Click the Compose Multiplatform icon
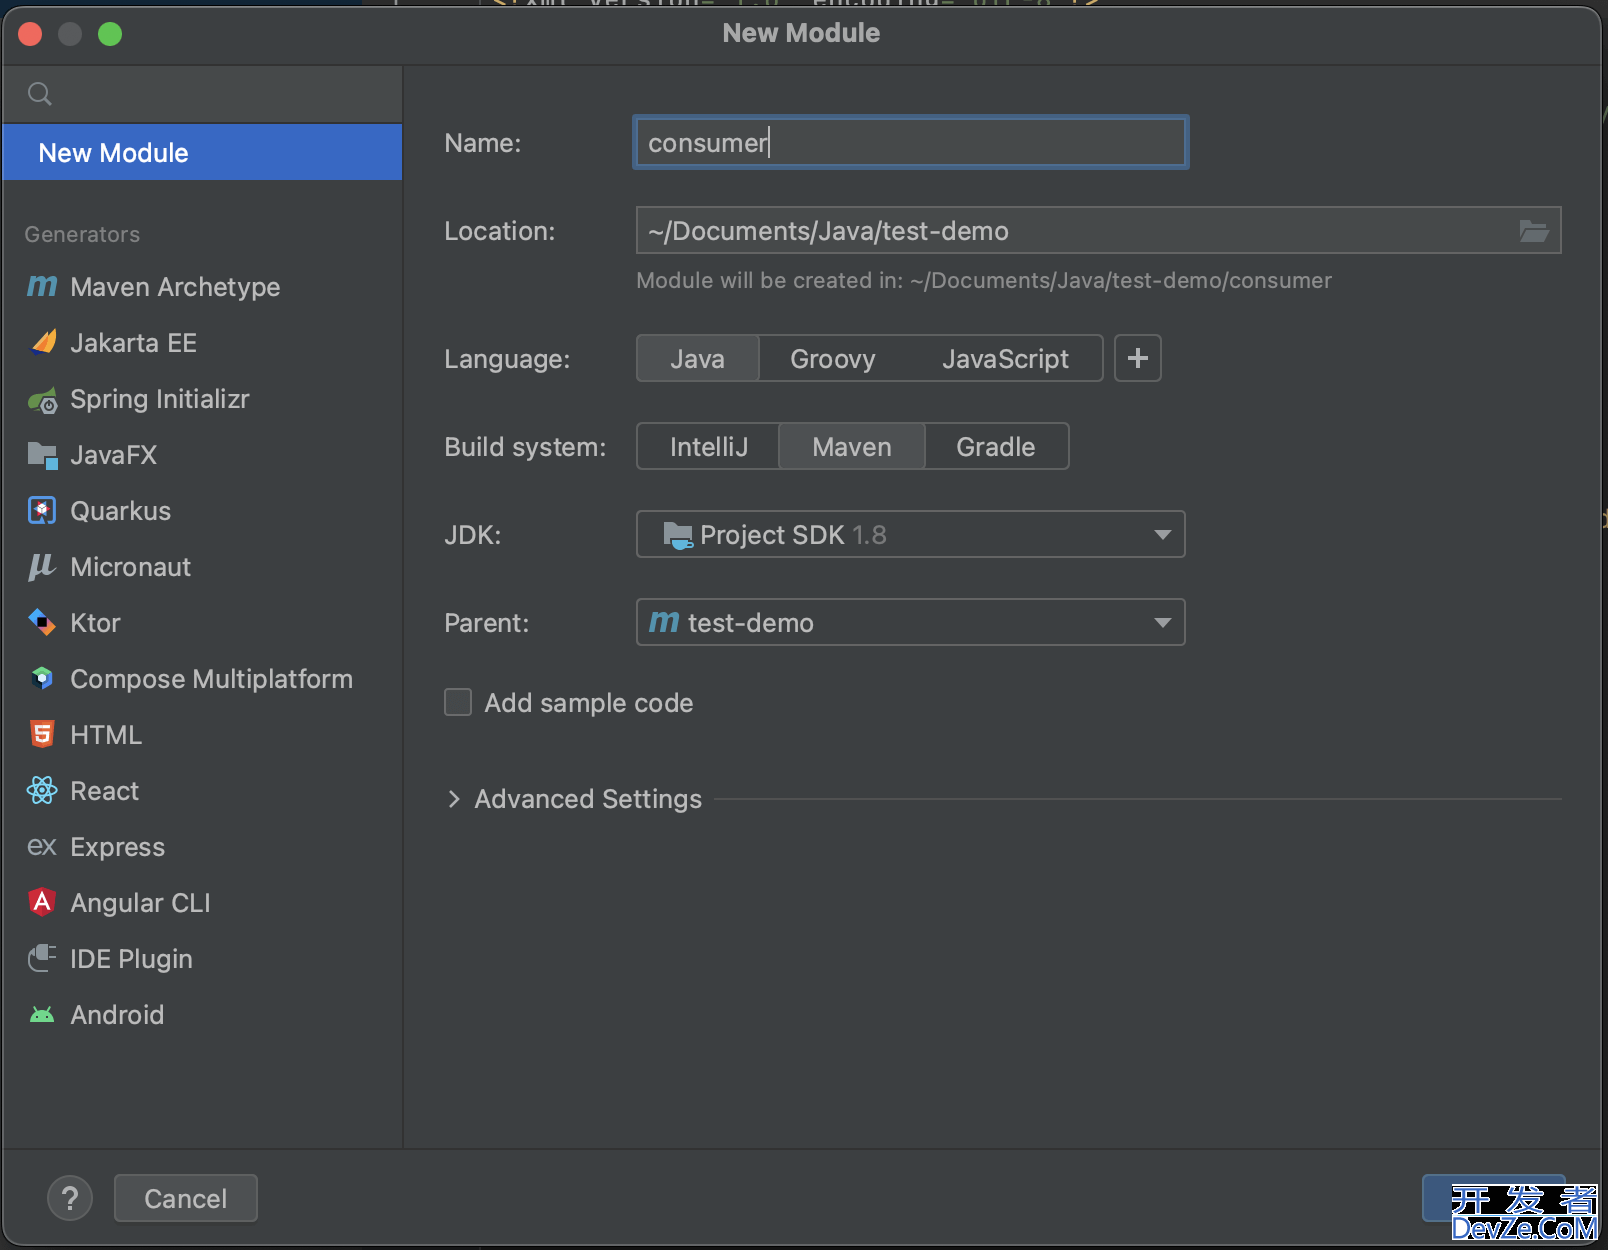1608x1250 pixels. tap(42, 679)
